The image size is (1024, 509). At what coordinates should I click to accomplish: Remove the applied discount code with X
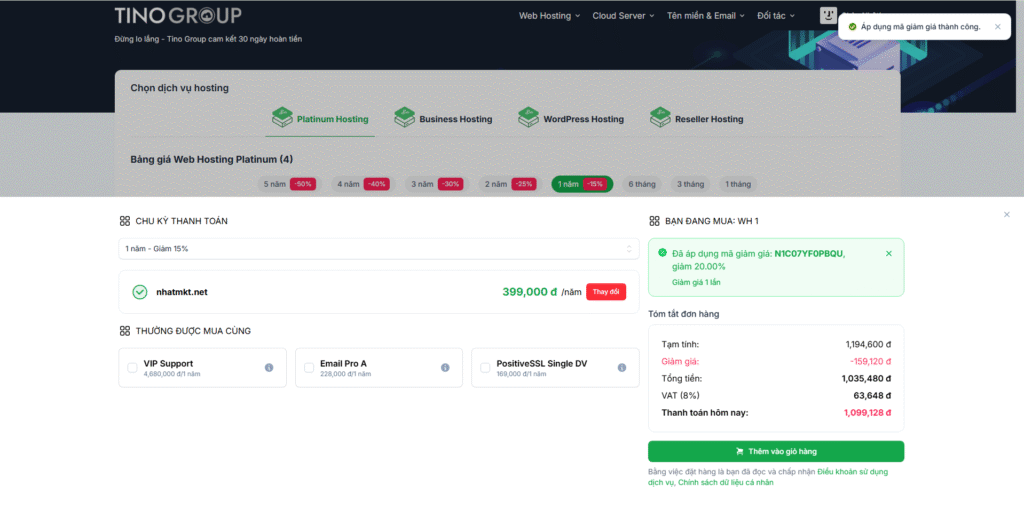[x=889, y=254]
